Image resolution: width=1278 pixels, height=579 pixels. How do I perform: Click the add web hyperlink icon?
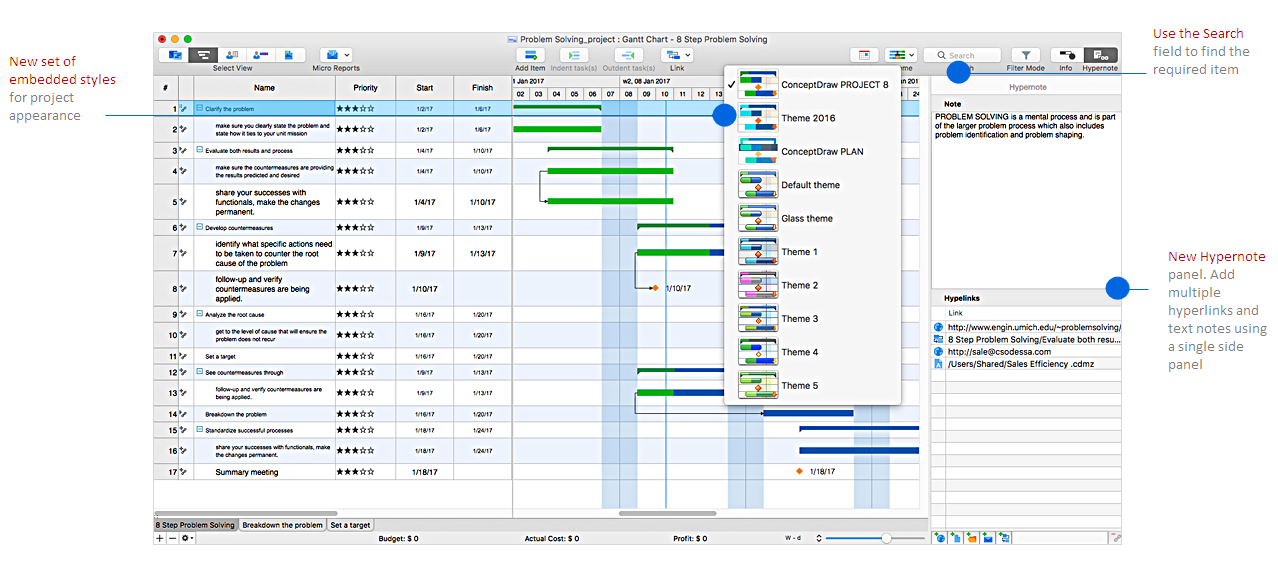pyautogui.click(x=939, y=538)
